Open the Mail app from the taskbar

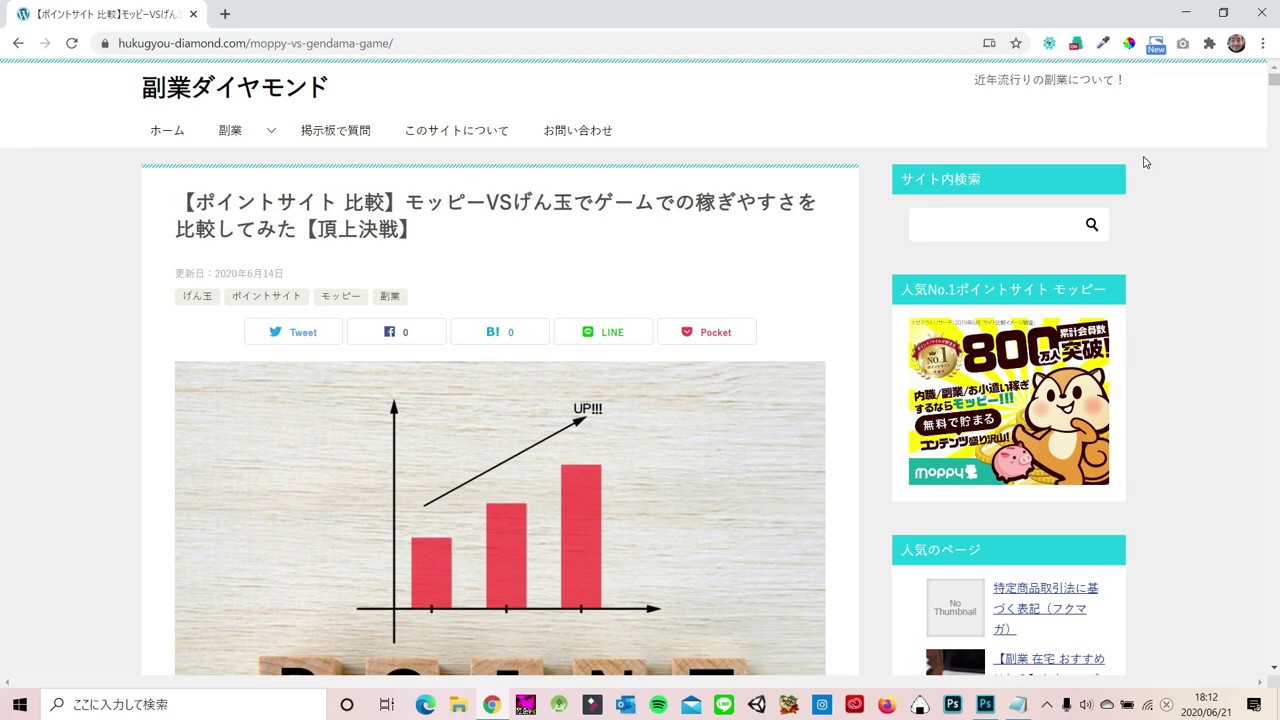coord(691,704)
